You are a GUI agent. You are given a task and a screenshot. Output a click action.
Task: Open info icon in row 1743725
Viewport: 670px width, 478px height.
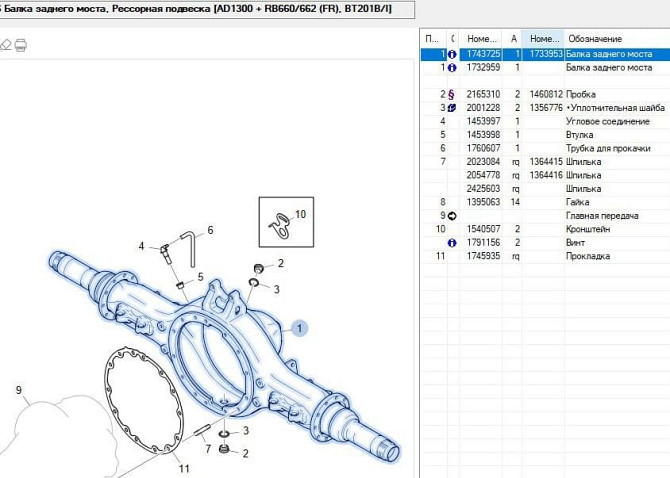click(x=452, y=54)
